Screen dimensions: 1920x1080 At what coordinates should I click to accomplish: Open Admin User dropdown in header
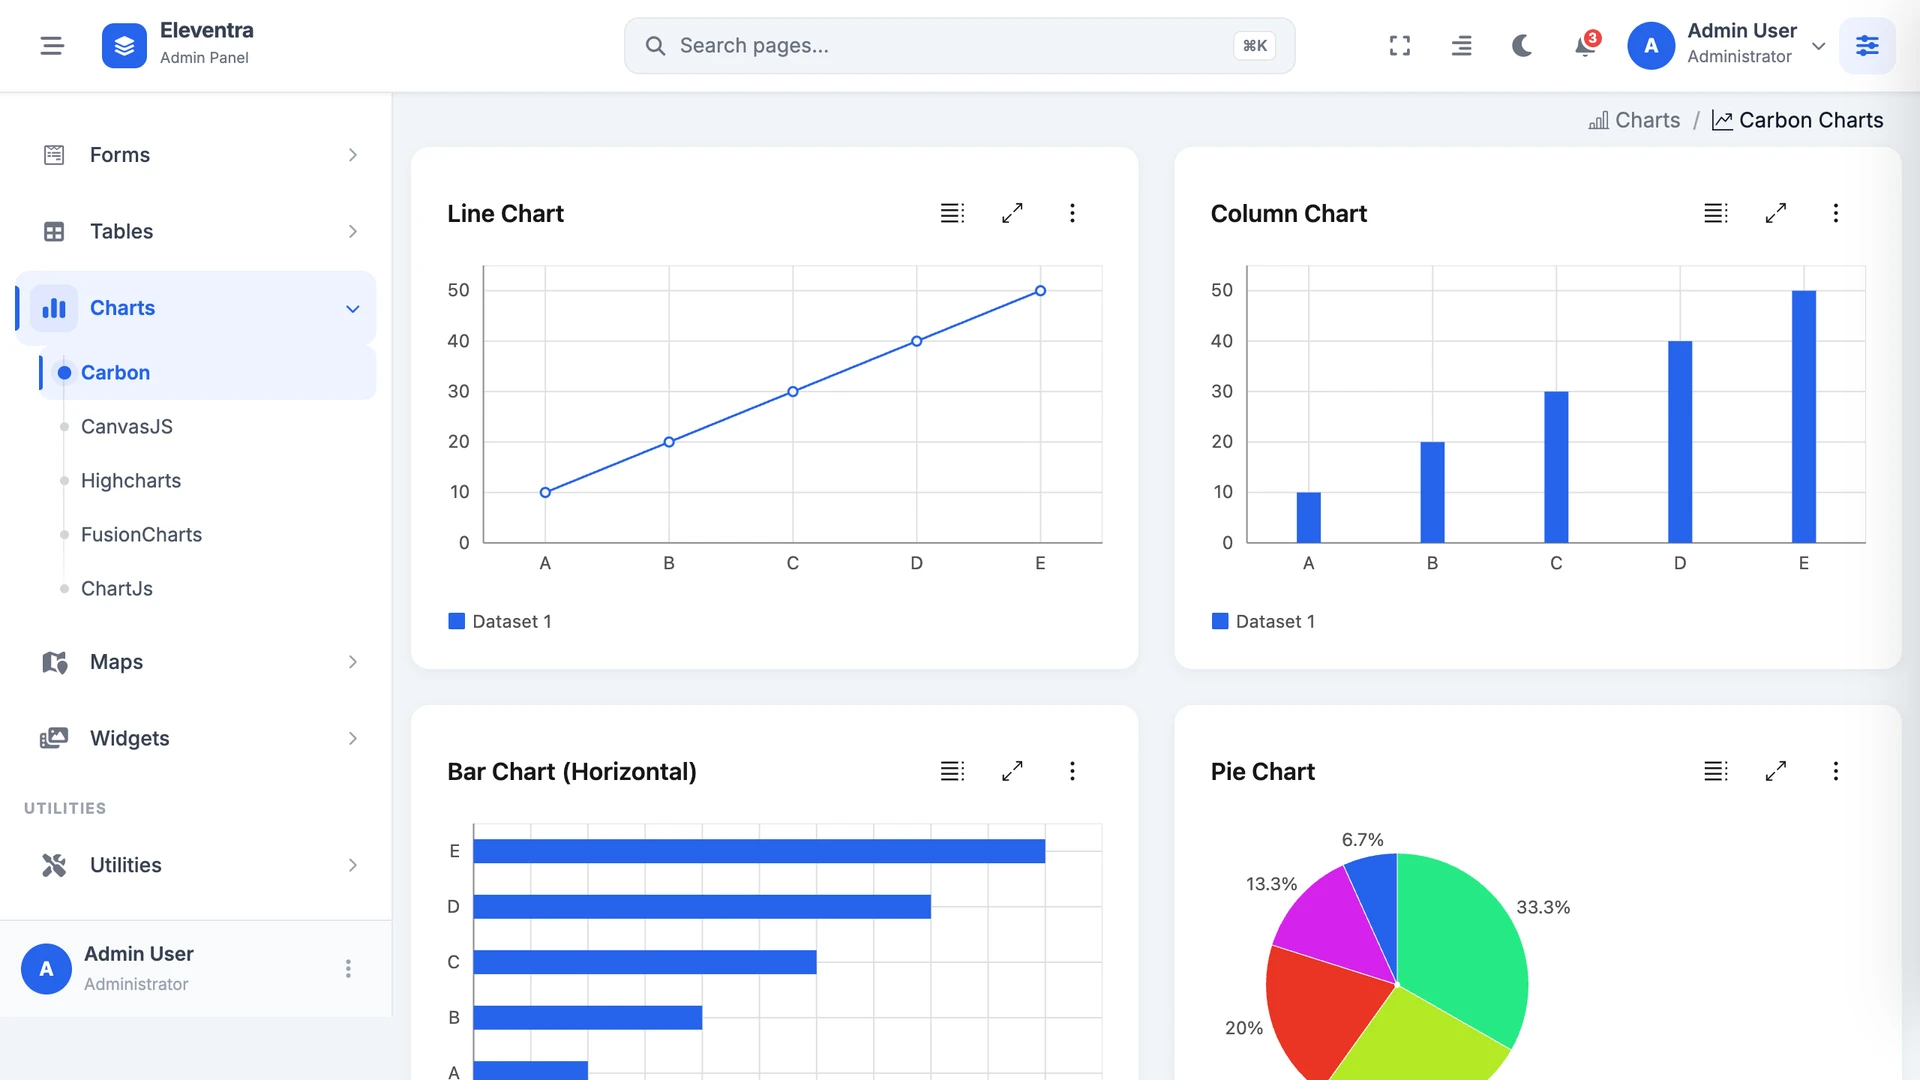click(1819, 46)
